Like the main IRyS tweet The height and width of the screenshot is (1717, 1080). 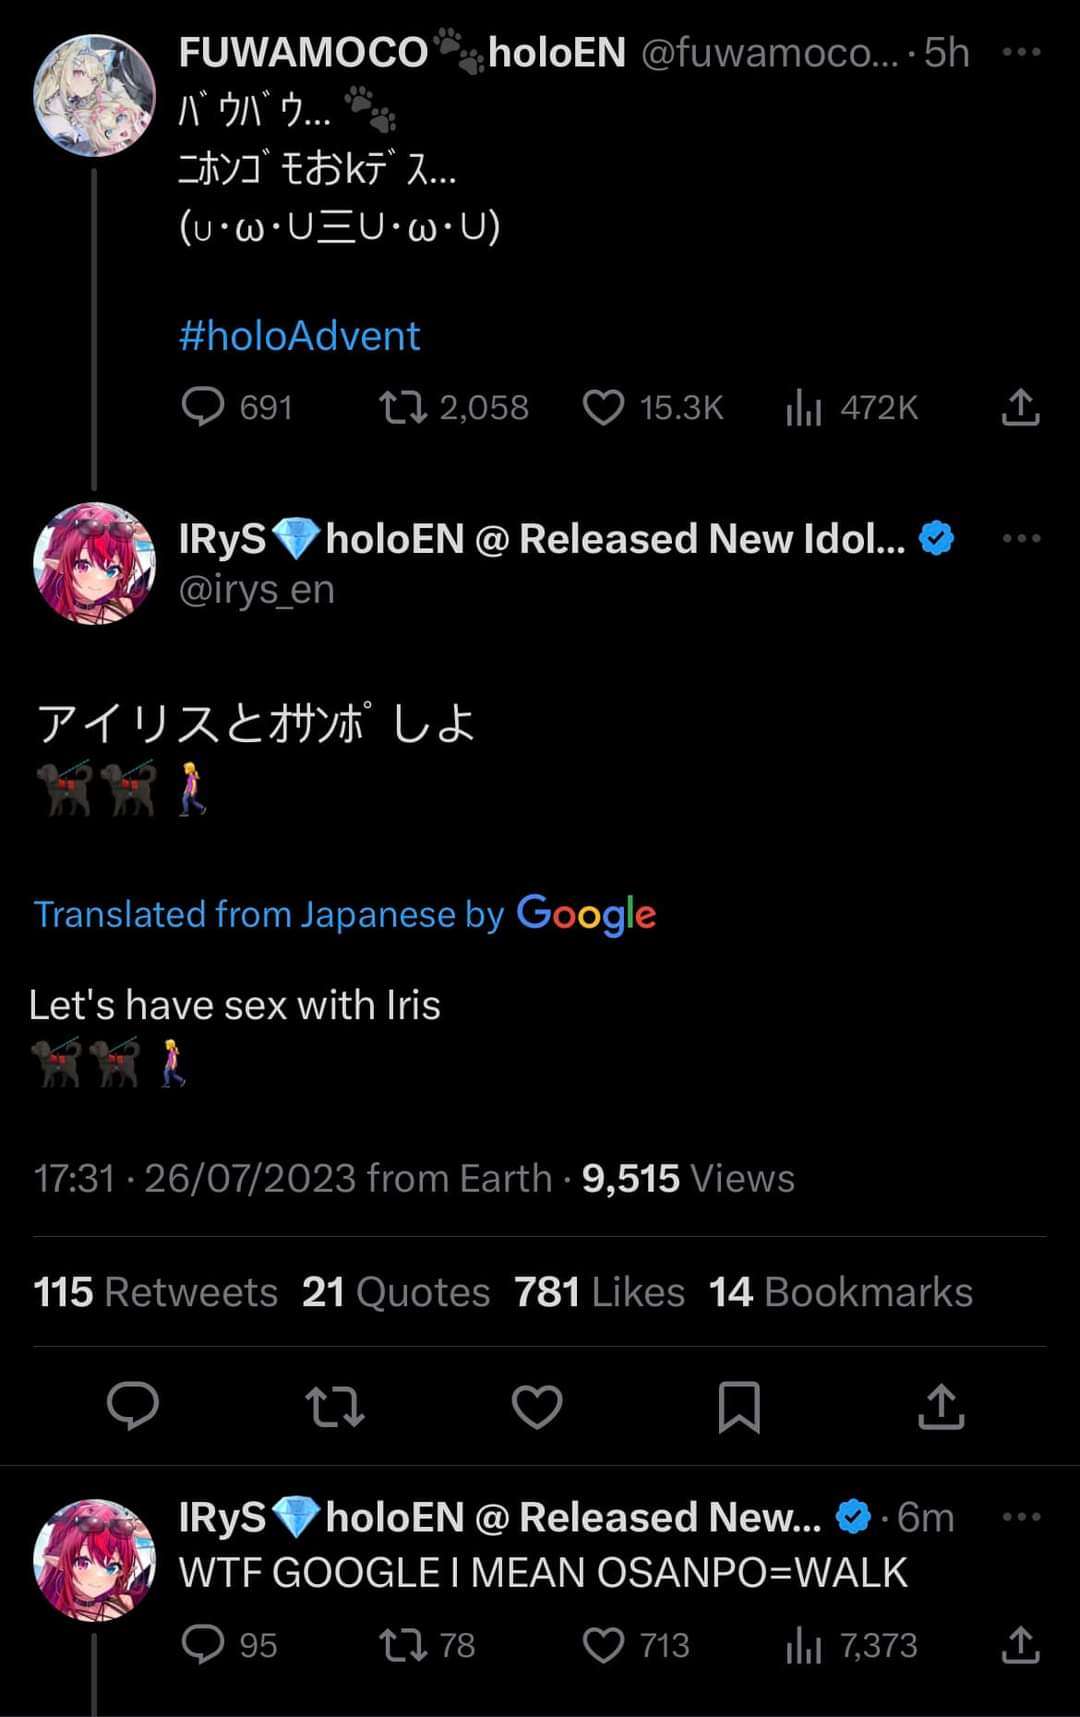(537, 1405)
